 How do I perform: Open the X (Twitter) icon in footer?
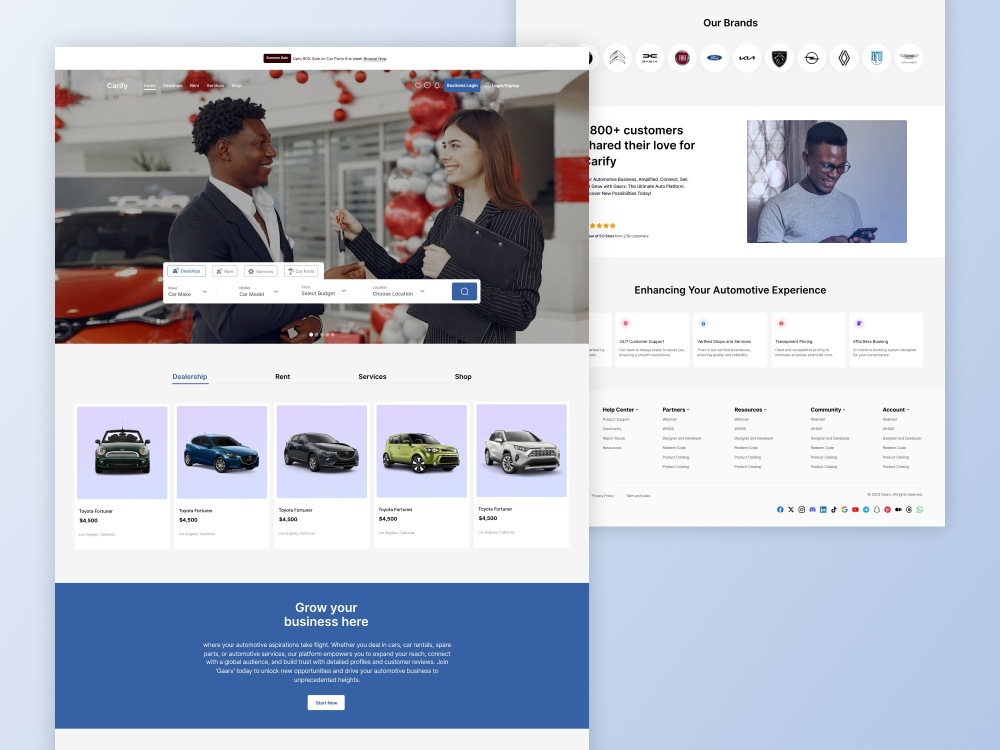point(791,510)
